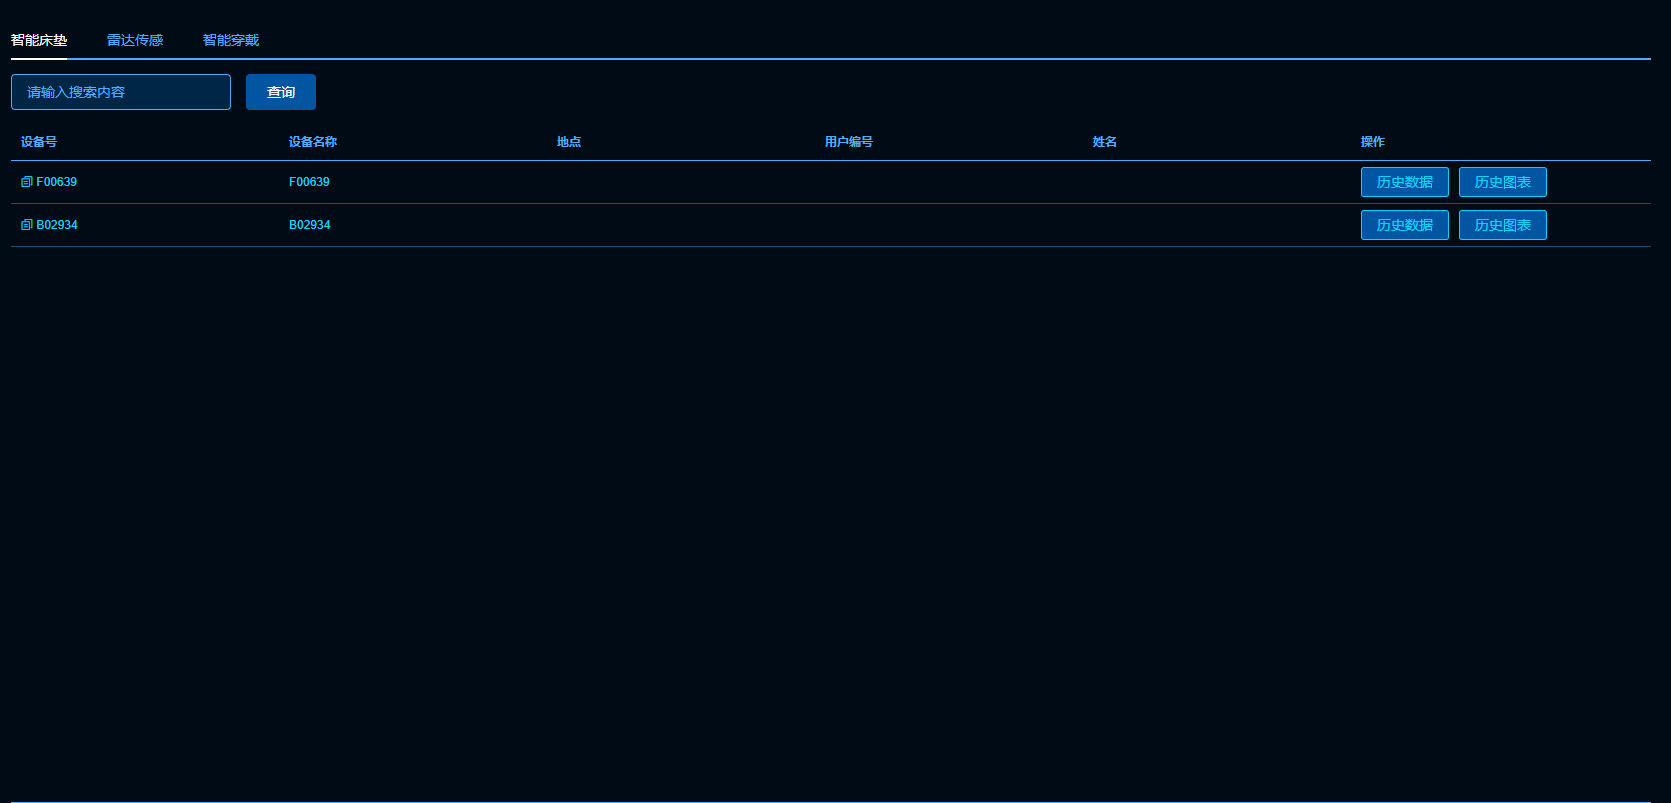Select the 地点 column header
The image size is (1671, 803).
pyautogui.click(x=569, y=142)
